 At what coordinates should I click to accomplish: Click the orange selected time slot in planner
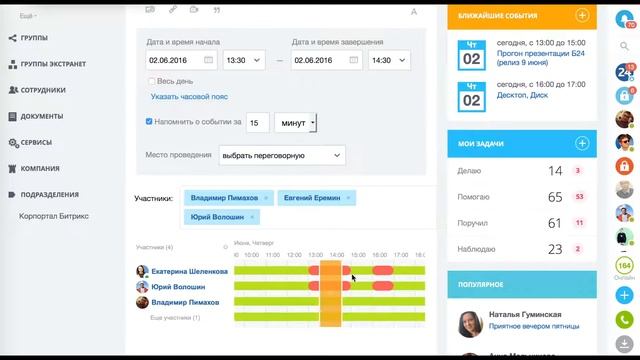[330, 294]
